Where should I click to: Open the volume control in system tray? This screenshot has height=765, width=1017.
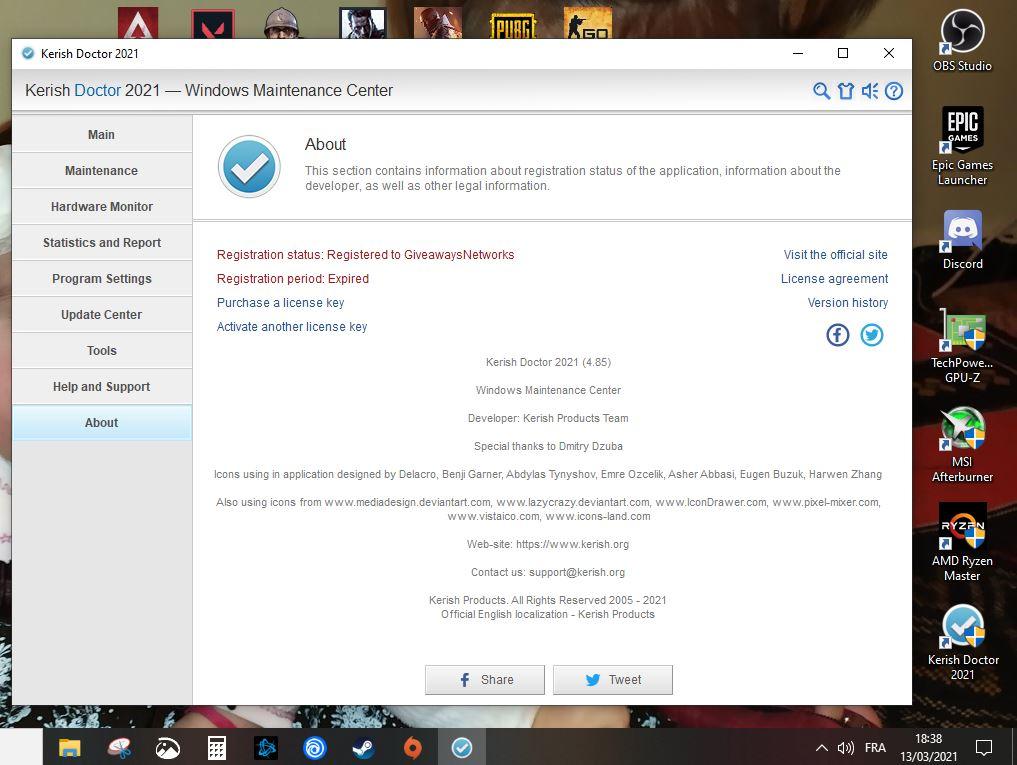(845, 748)
